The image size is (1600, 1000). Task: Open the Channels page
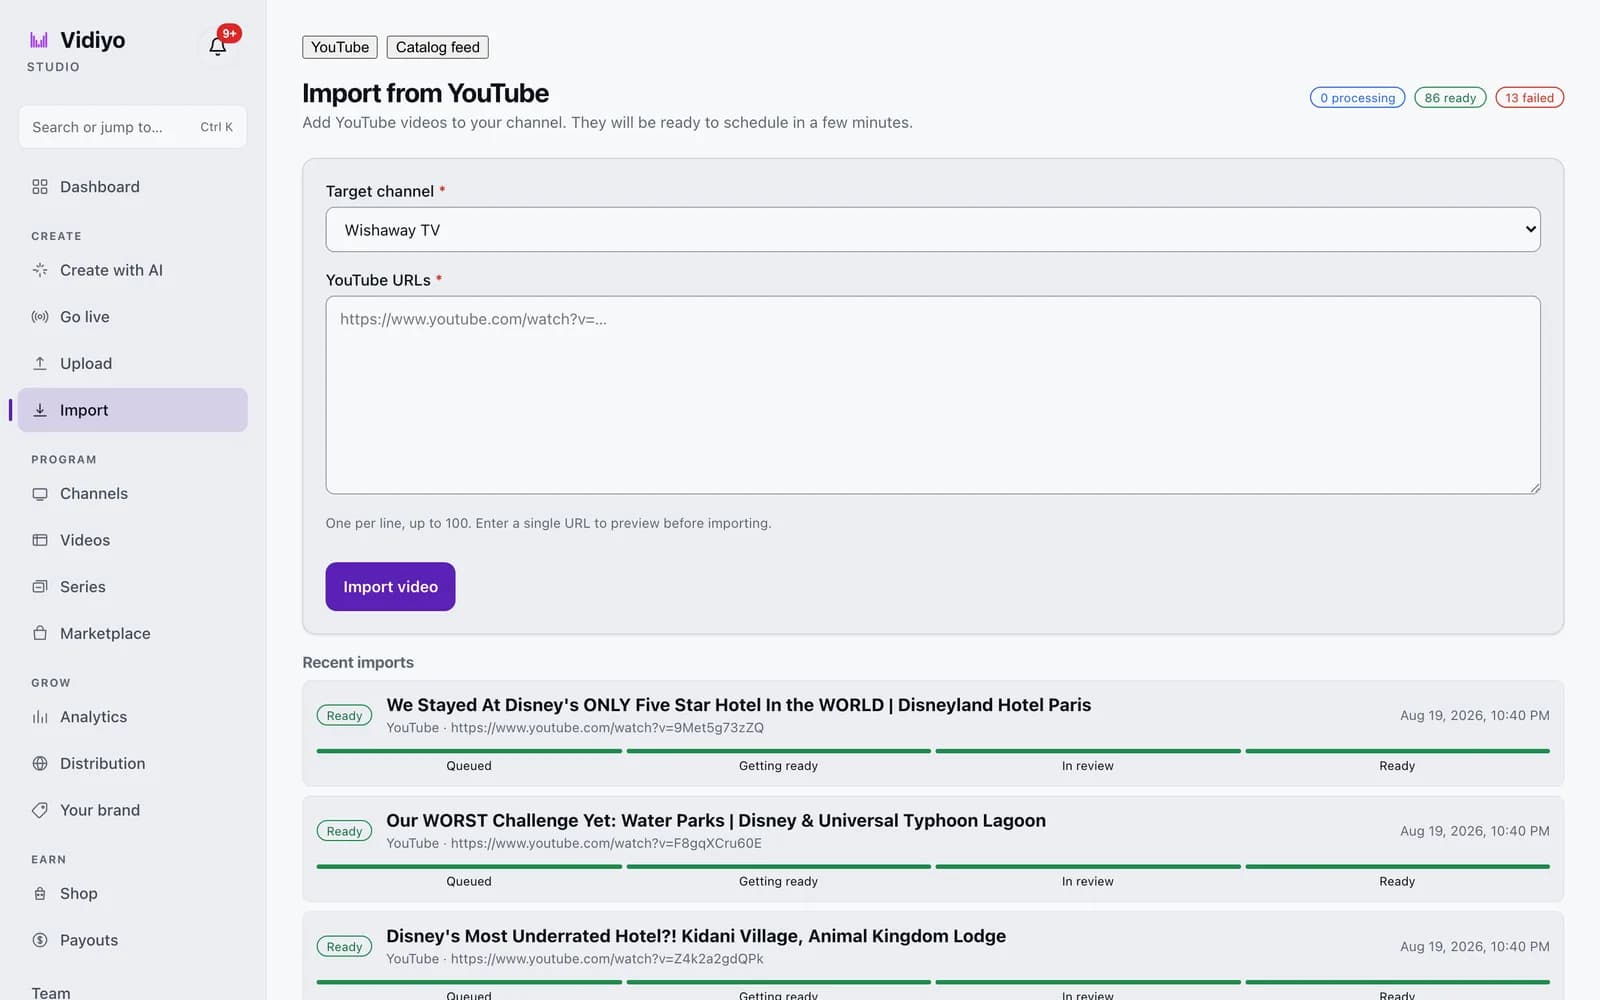(133, 494)
